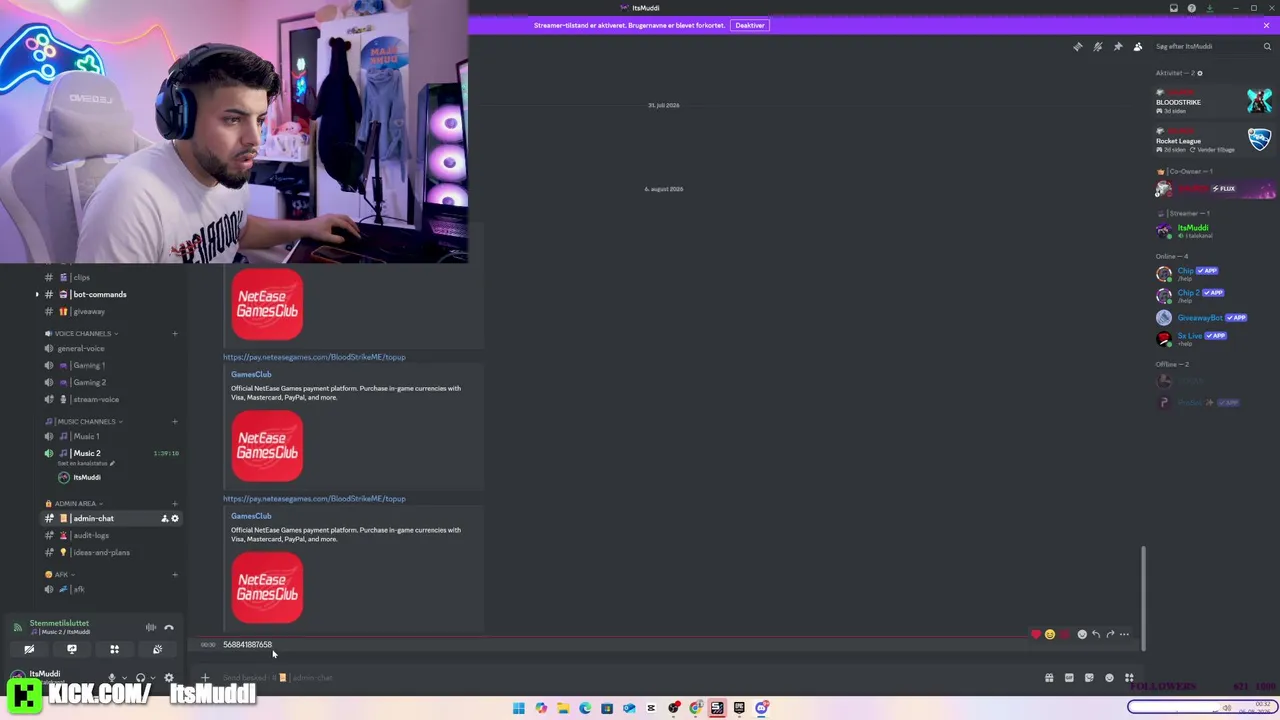The image size is (1280, 720).
Task: Share your screen in voice panel
Action: [72, 649]
